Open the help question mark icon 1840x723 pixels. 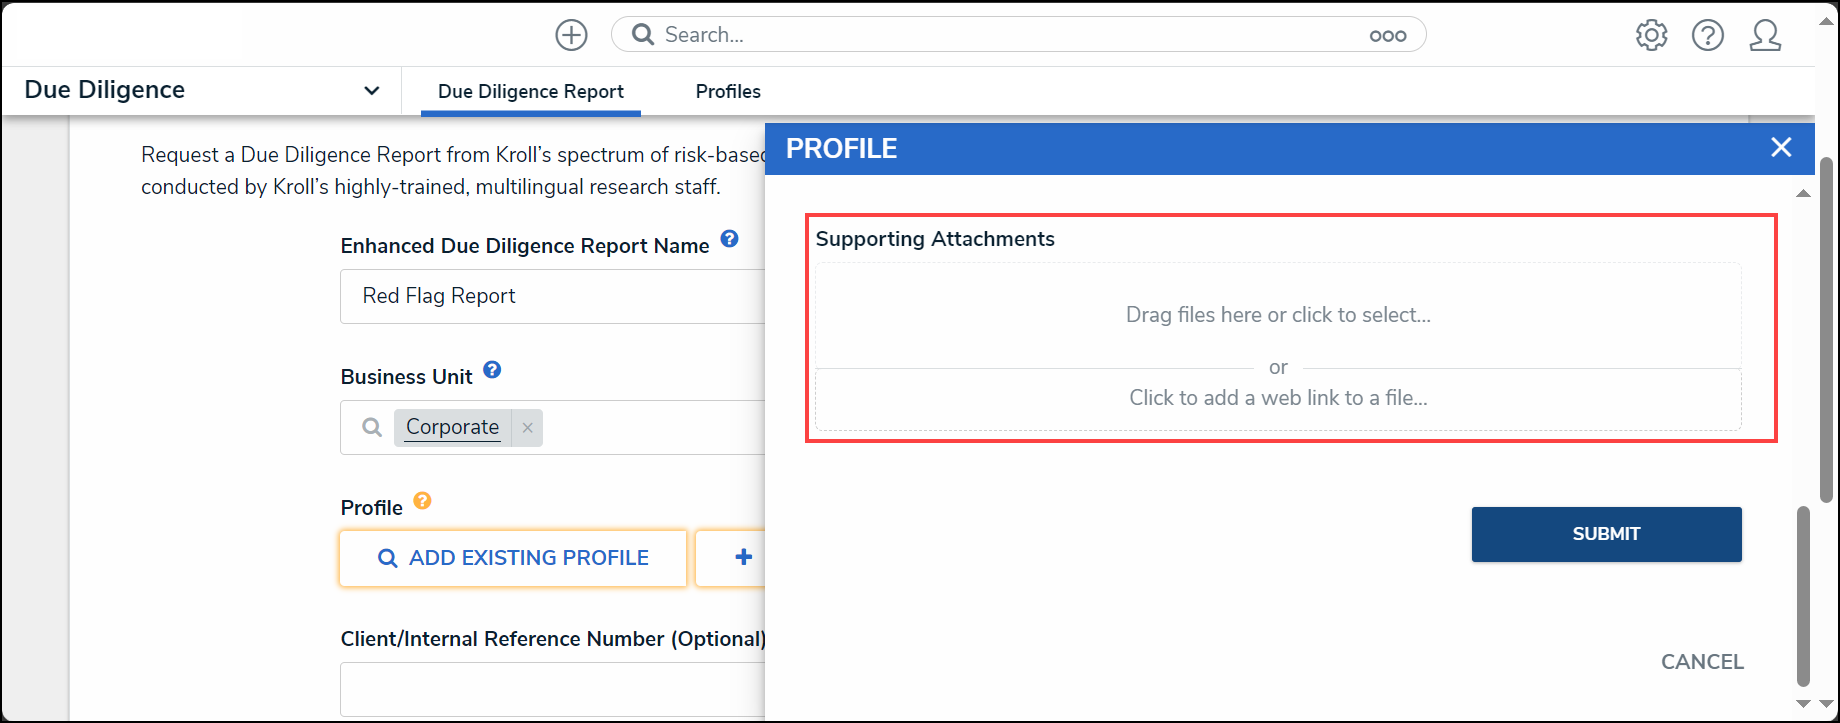coord(1707,35)
